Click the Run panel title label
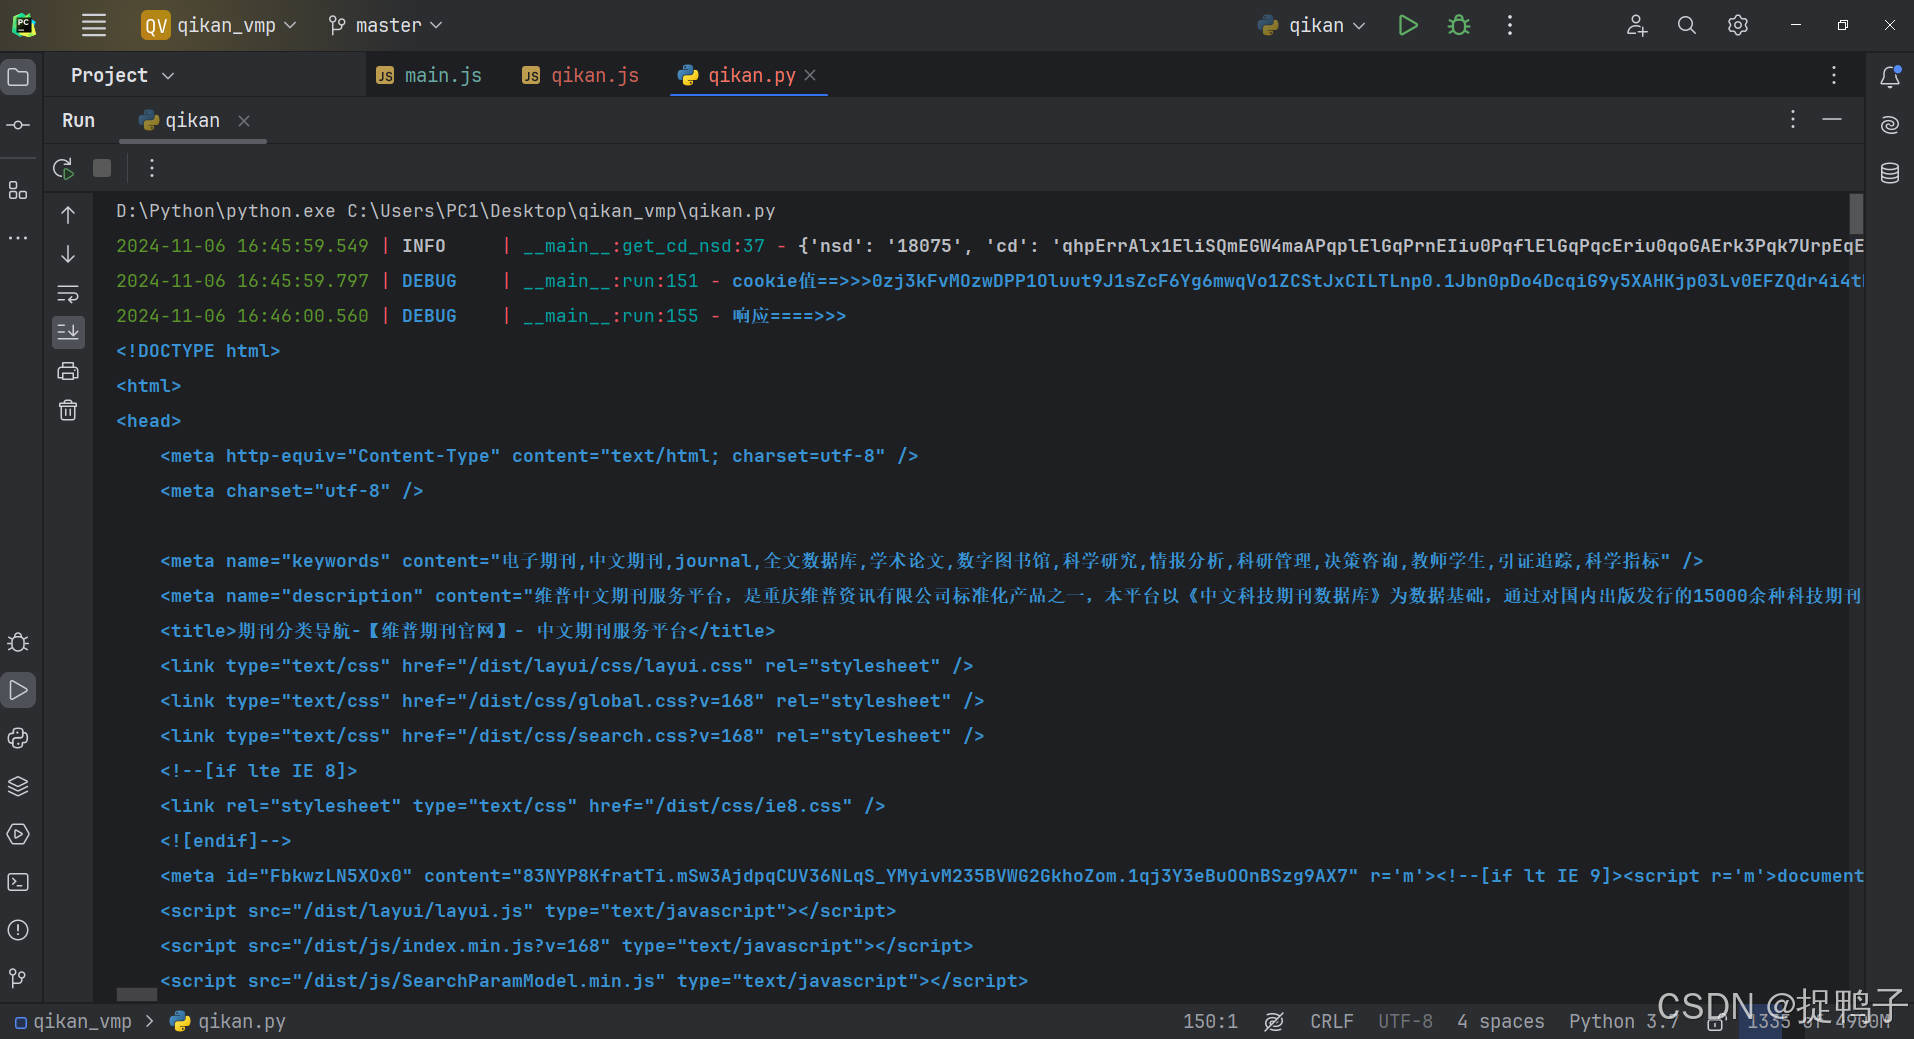Viewport: 1914px width, 1039px height. pyautogui.click(x=79, y=121)
